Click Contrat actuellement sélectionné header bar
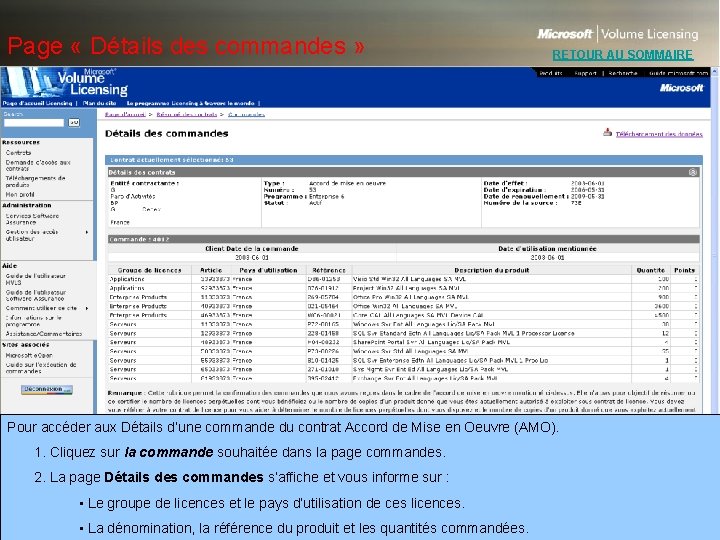720x540 pixels. 404,160
